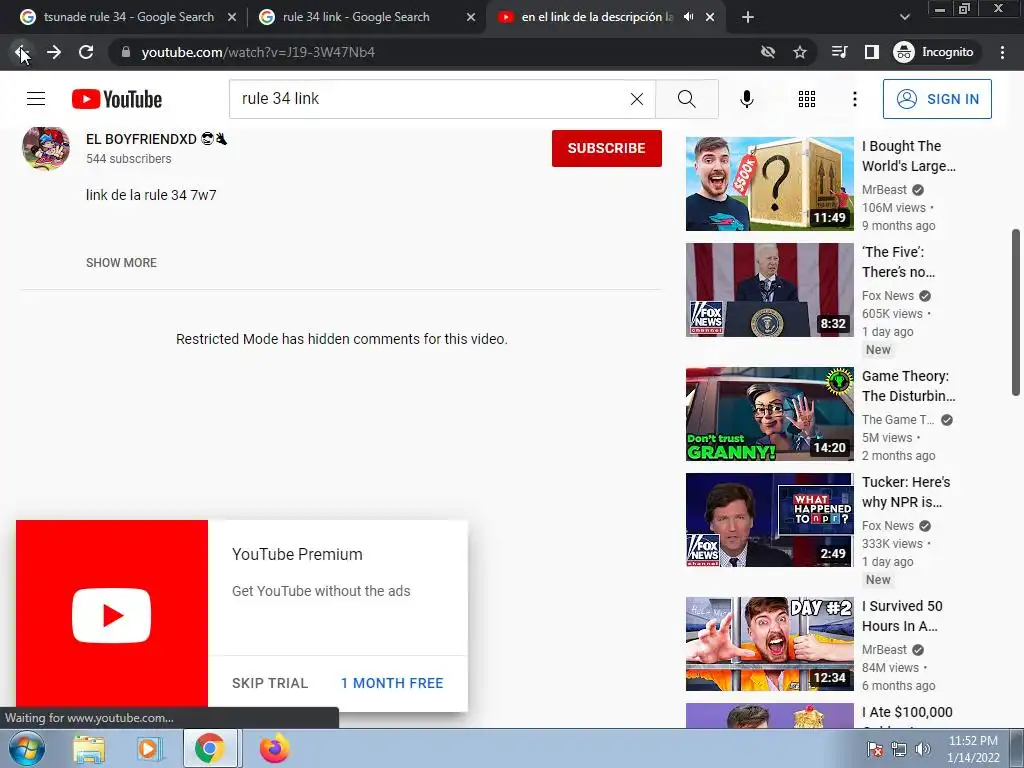Go forward using the browser forward arrow
Viewport: 1024px width, 768px height.
coord(54,52)
